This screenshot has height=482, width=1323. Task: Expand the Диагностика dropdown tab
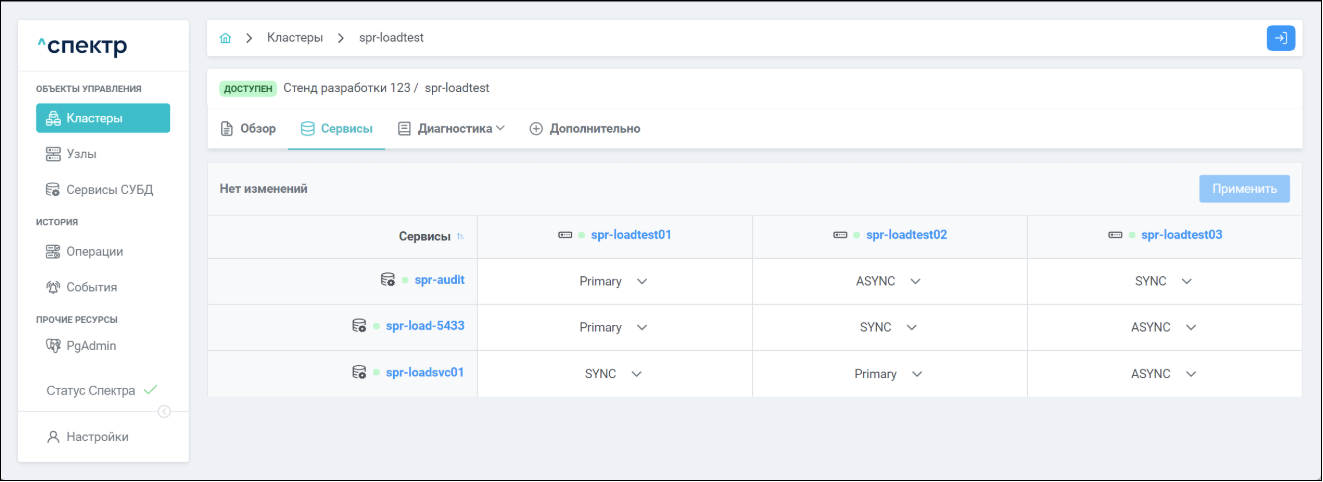pos(452,129)
